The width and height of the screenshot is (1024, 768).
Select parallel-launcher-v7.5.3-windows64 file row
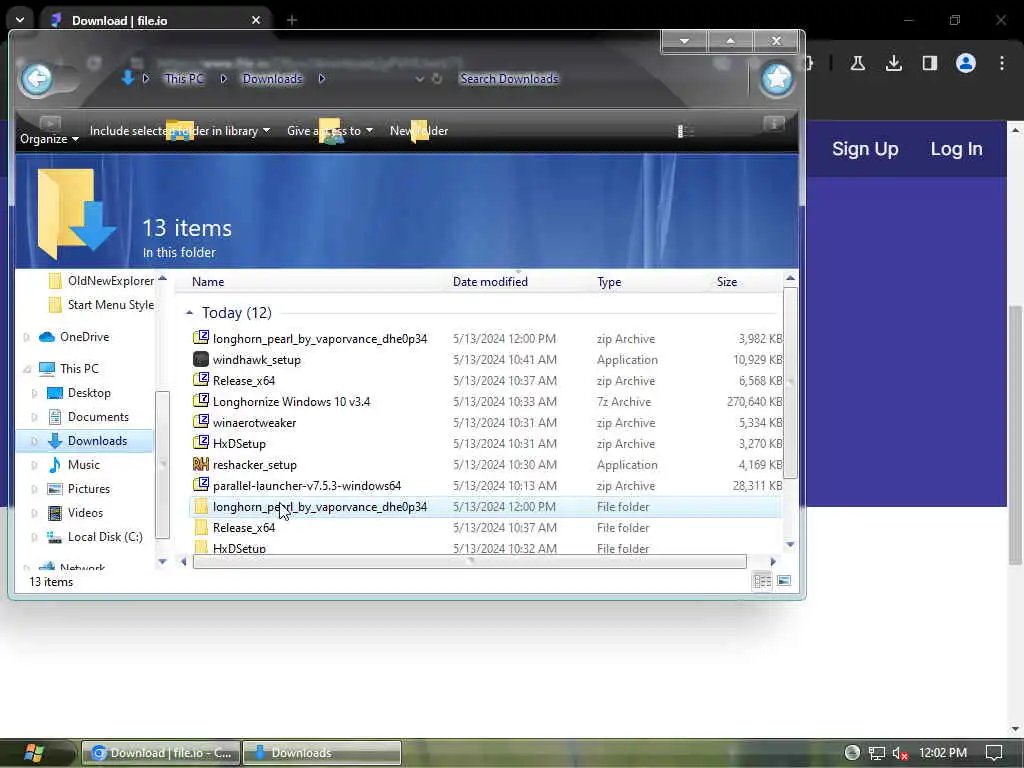click(x=485, y=485)
